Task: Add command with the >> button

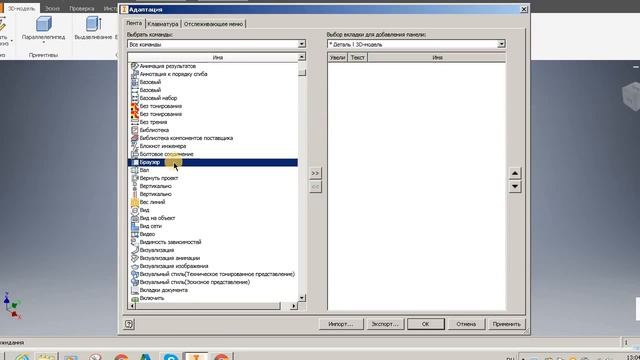Action: 315,173
